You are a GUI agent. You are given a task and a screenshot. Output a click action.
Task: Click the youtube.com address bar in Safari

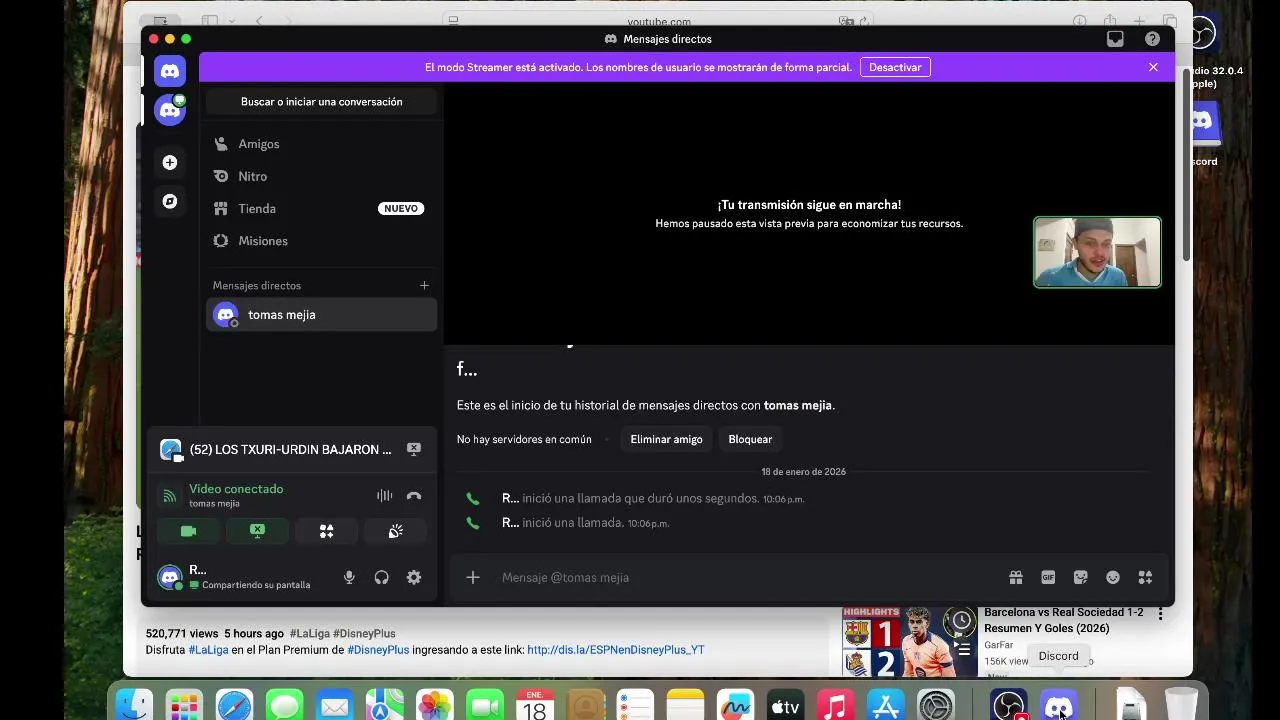(x=659, y=21)
